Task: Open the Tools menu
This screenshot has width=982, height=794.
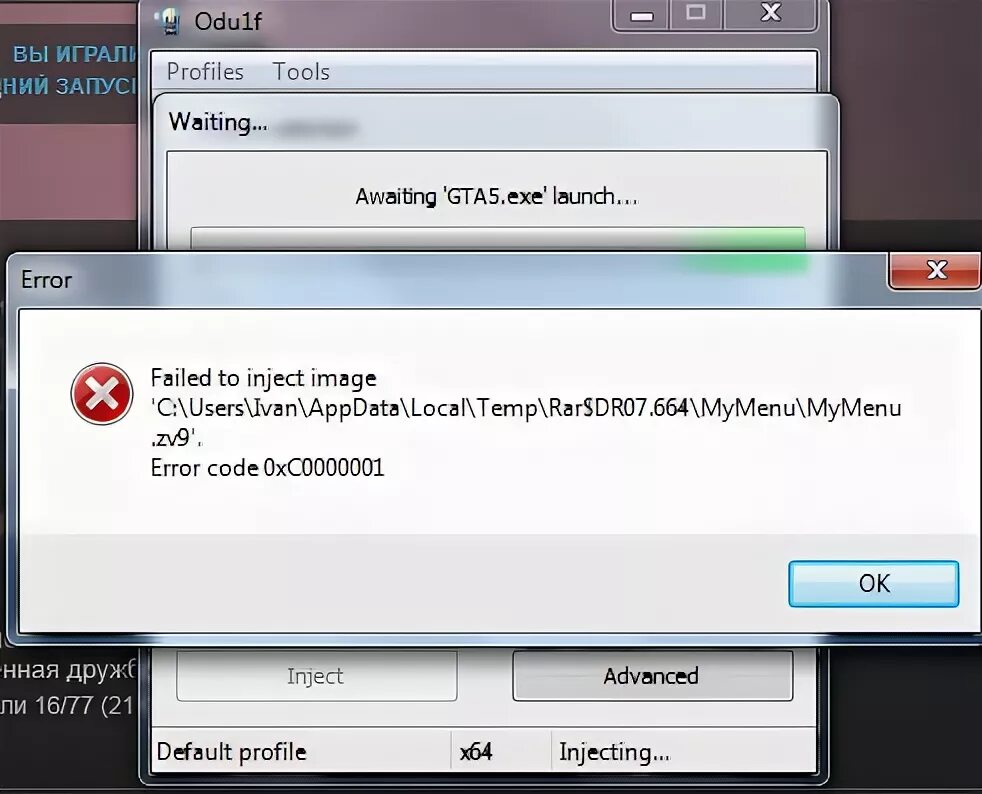Action: 301,71
